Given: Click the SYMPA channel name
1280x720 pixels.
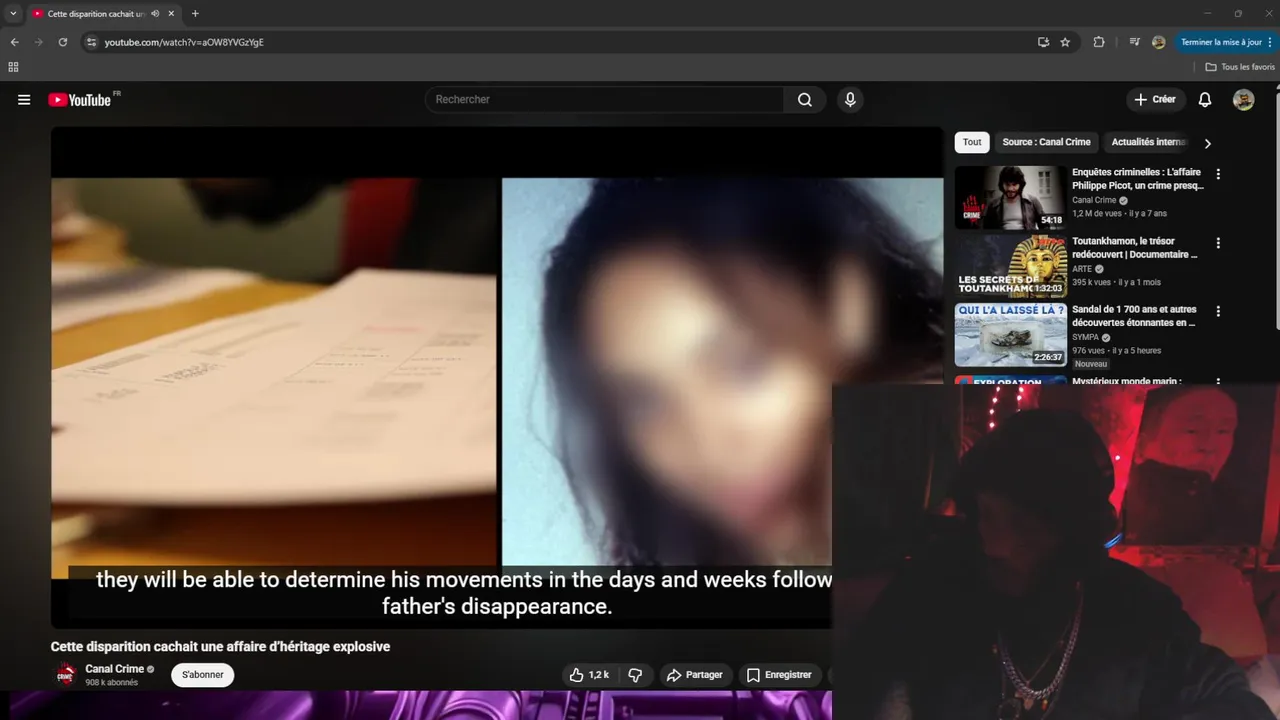Looking at the screenshot, I should tap(1085, 338).
